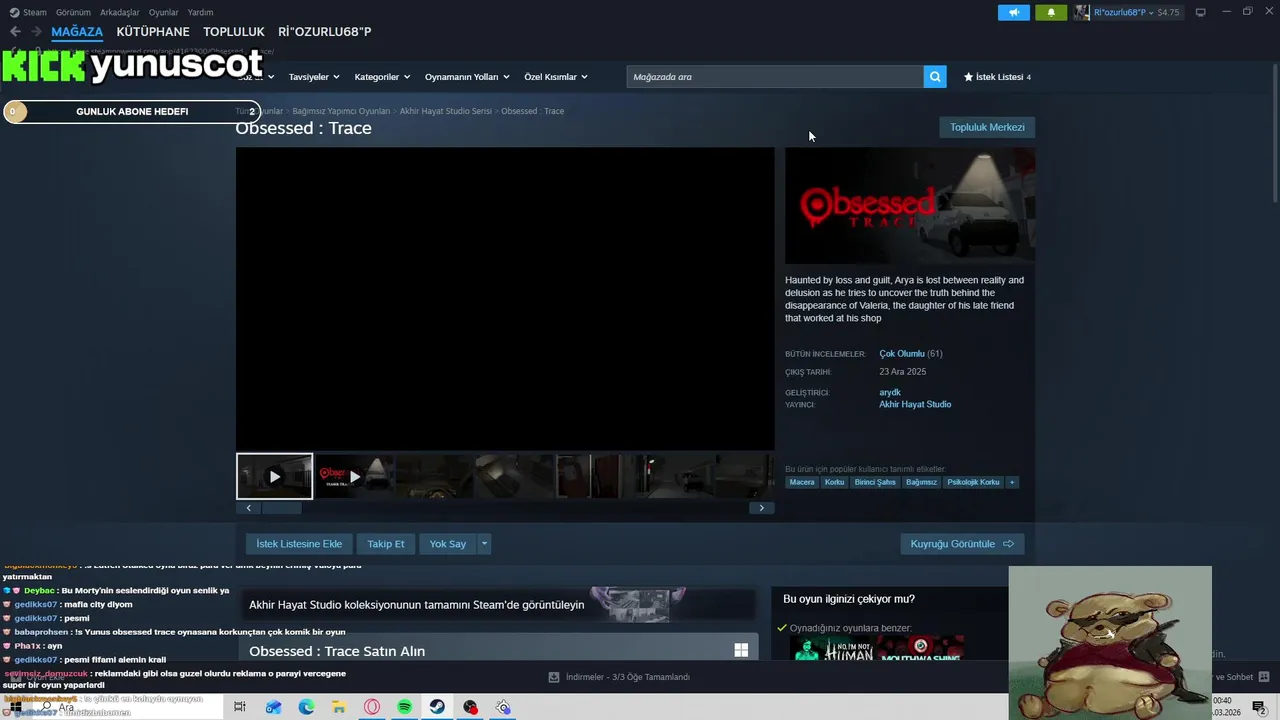Go back with the left navigation arrow
1280x720 pixels.
coord(15,32)
